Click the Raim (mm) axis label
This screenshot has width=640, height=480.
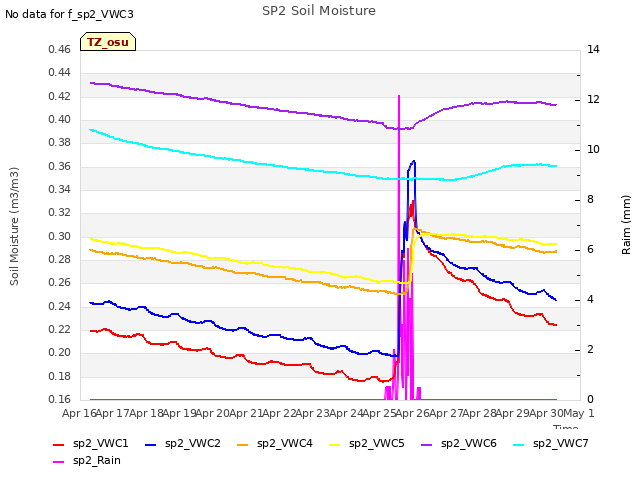pos(626,225)
